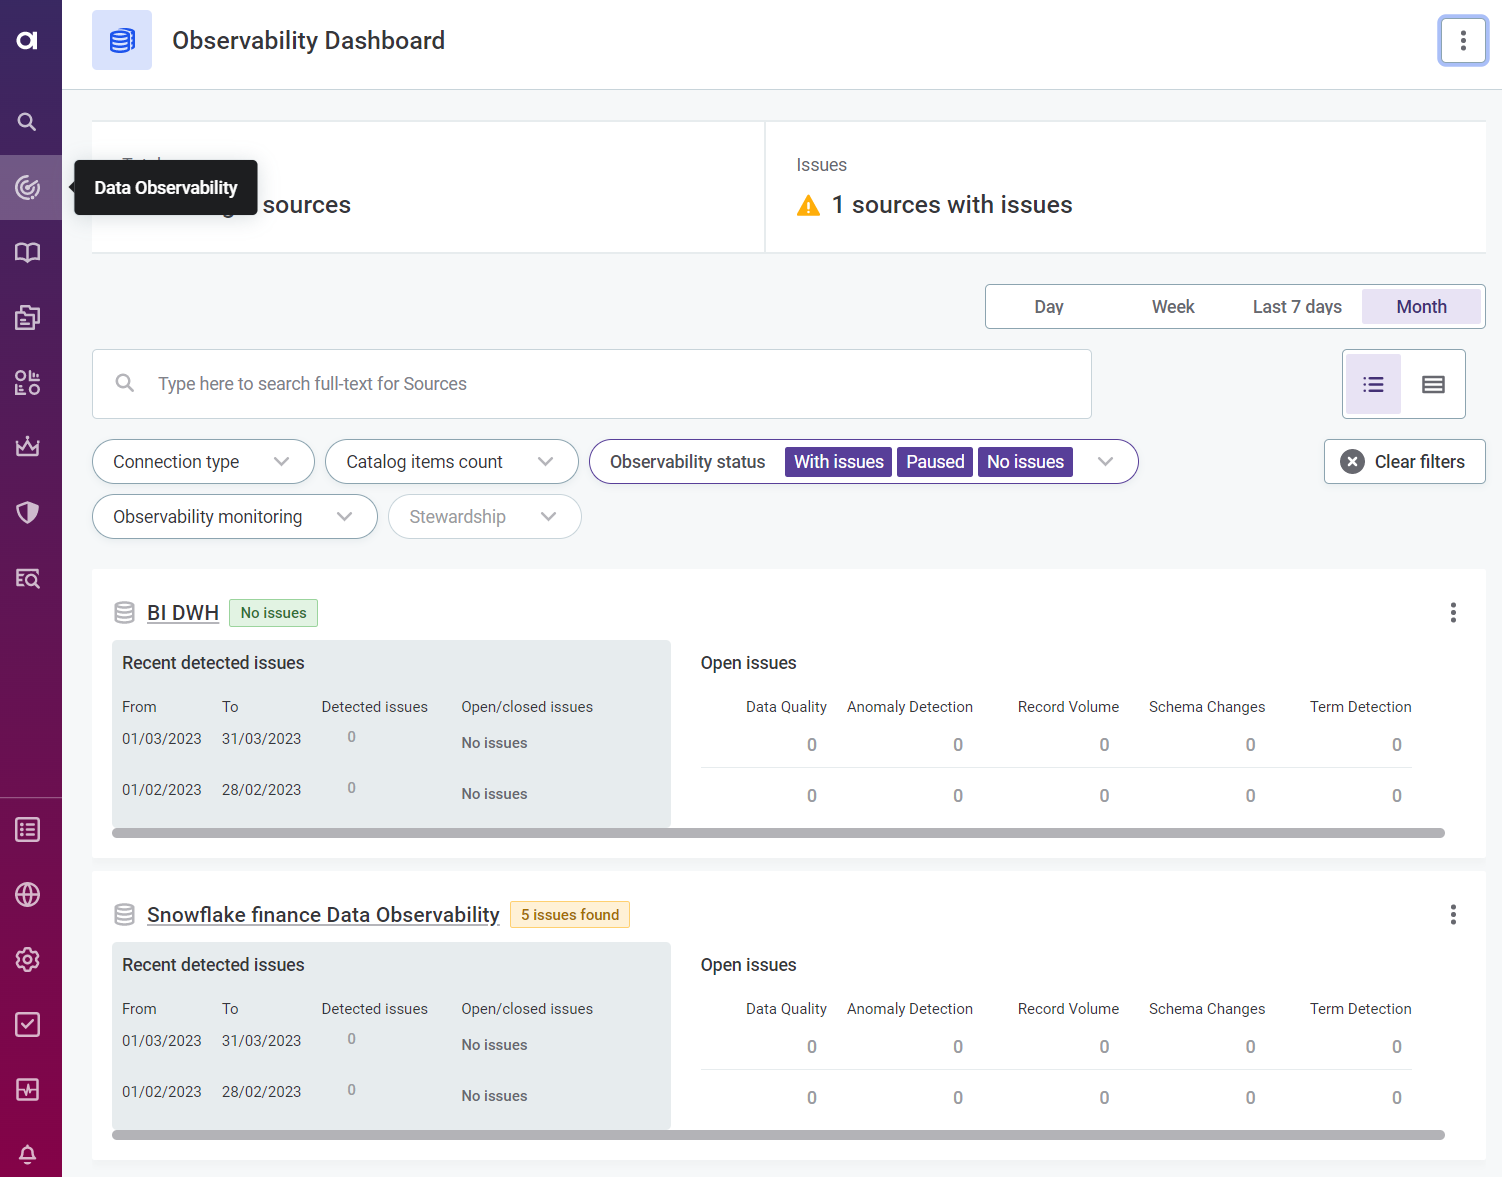This screenshot has height=1177, width=1502.
Task: Expand the Connection type filter dropdown
Action: pyautogui.click(x=203, y=462)
